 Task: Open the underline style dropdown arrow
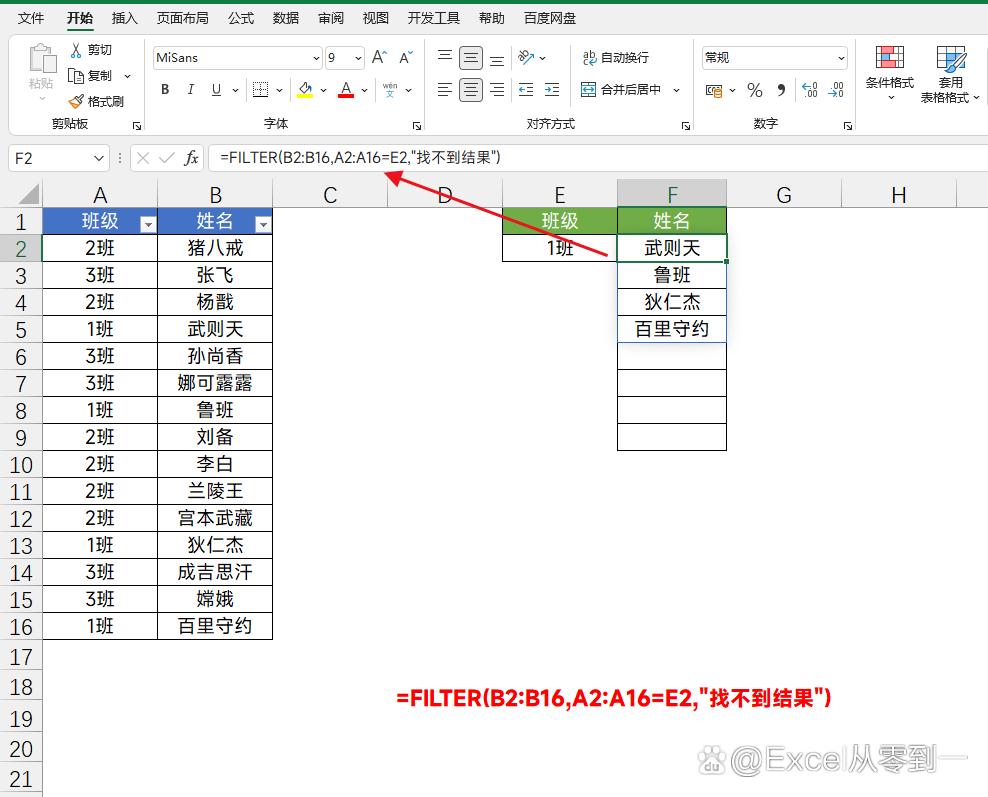click(x=236, y=90)
